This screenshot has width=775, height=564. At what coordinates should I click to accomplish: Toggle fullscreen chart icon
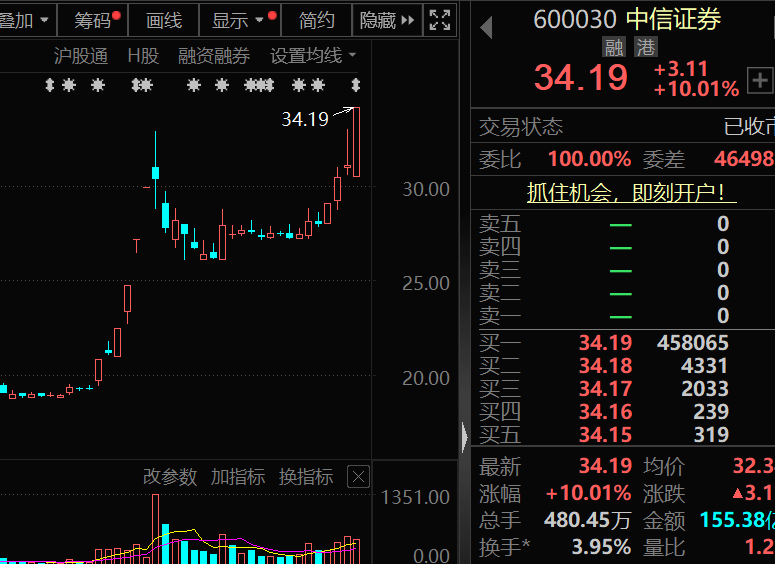point(440,20)
